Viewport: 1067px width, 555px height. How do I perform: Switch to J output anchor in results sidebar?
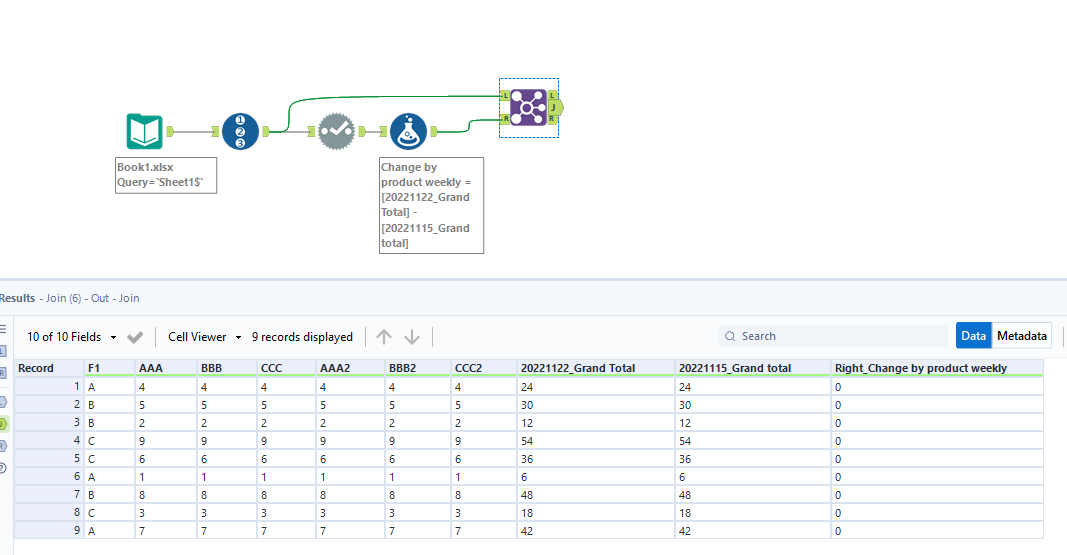pos(3,424)
